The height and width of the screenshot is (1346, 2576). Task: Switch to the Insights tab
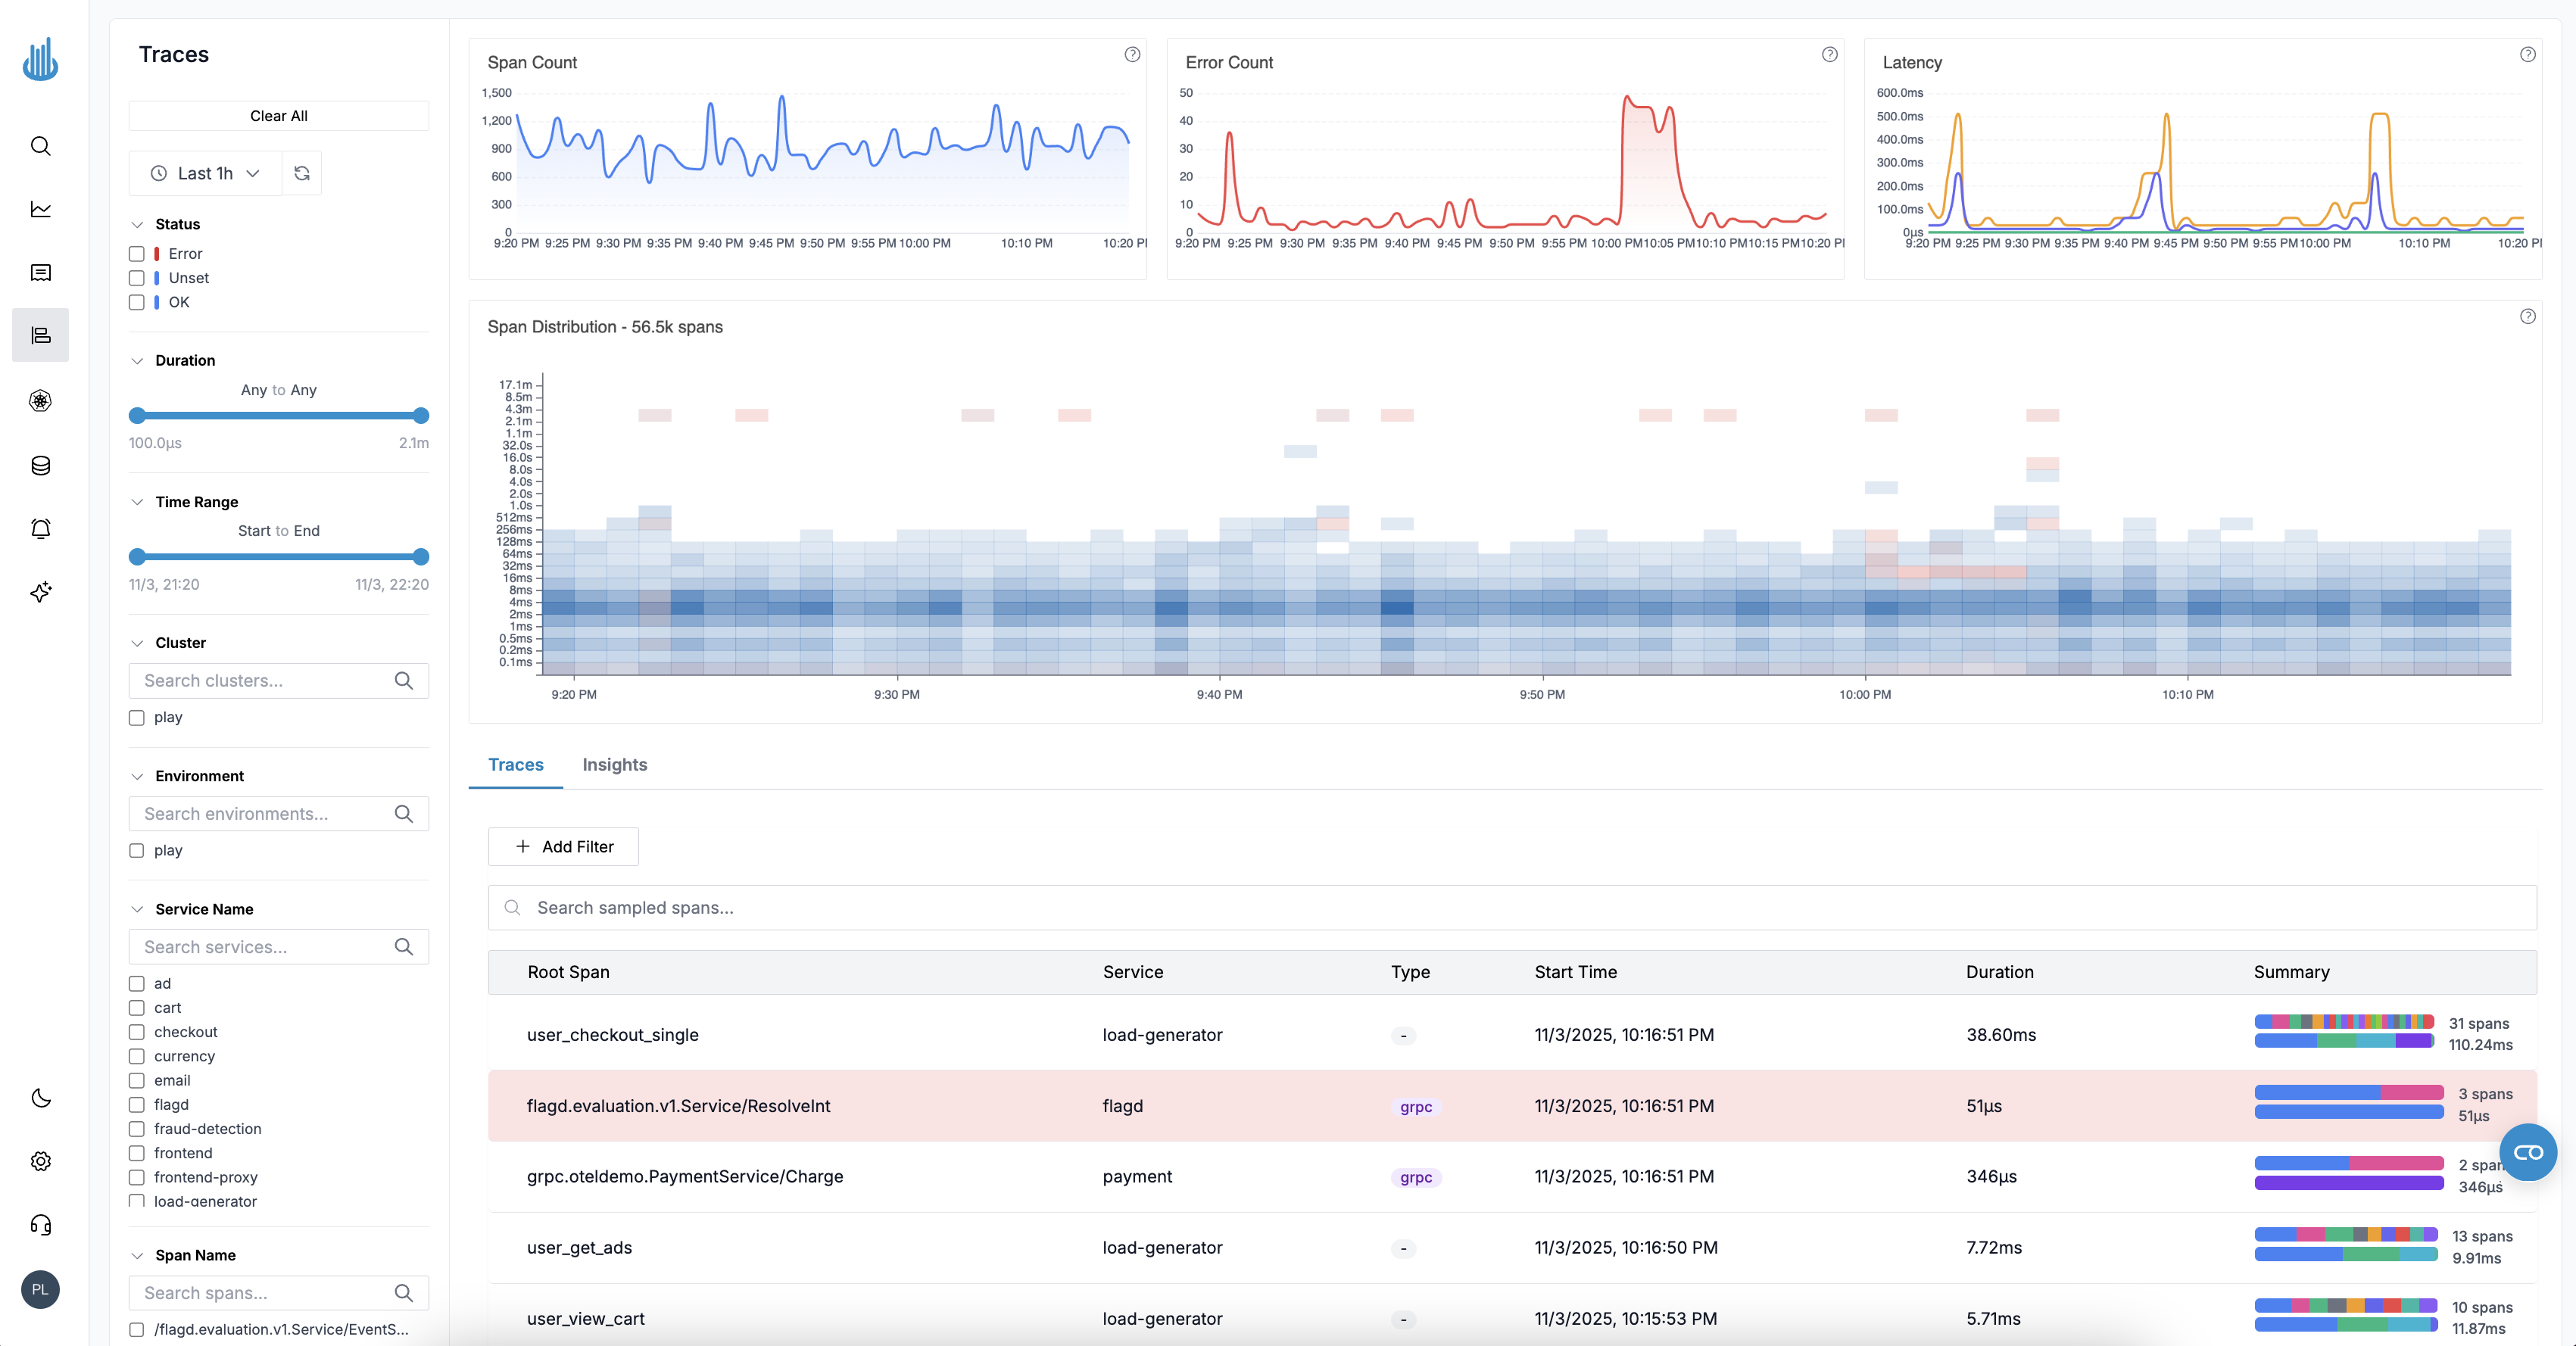614,764
